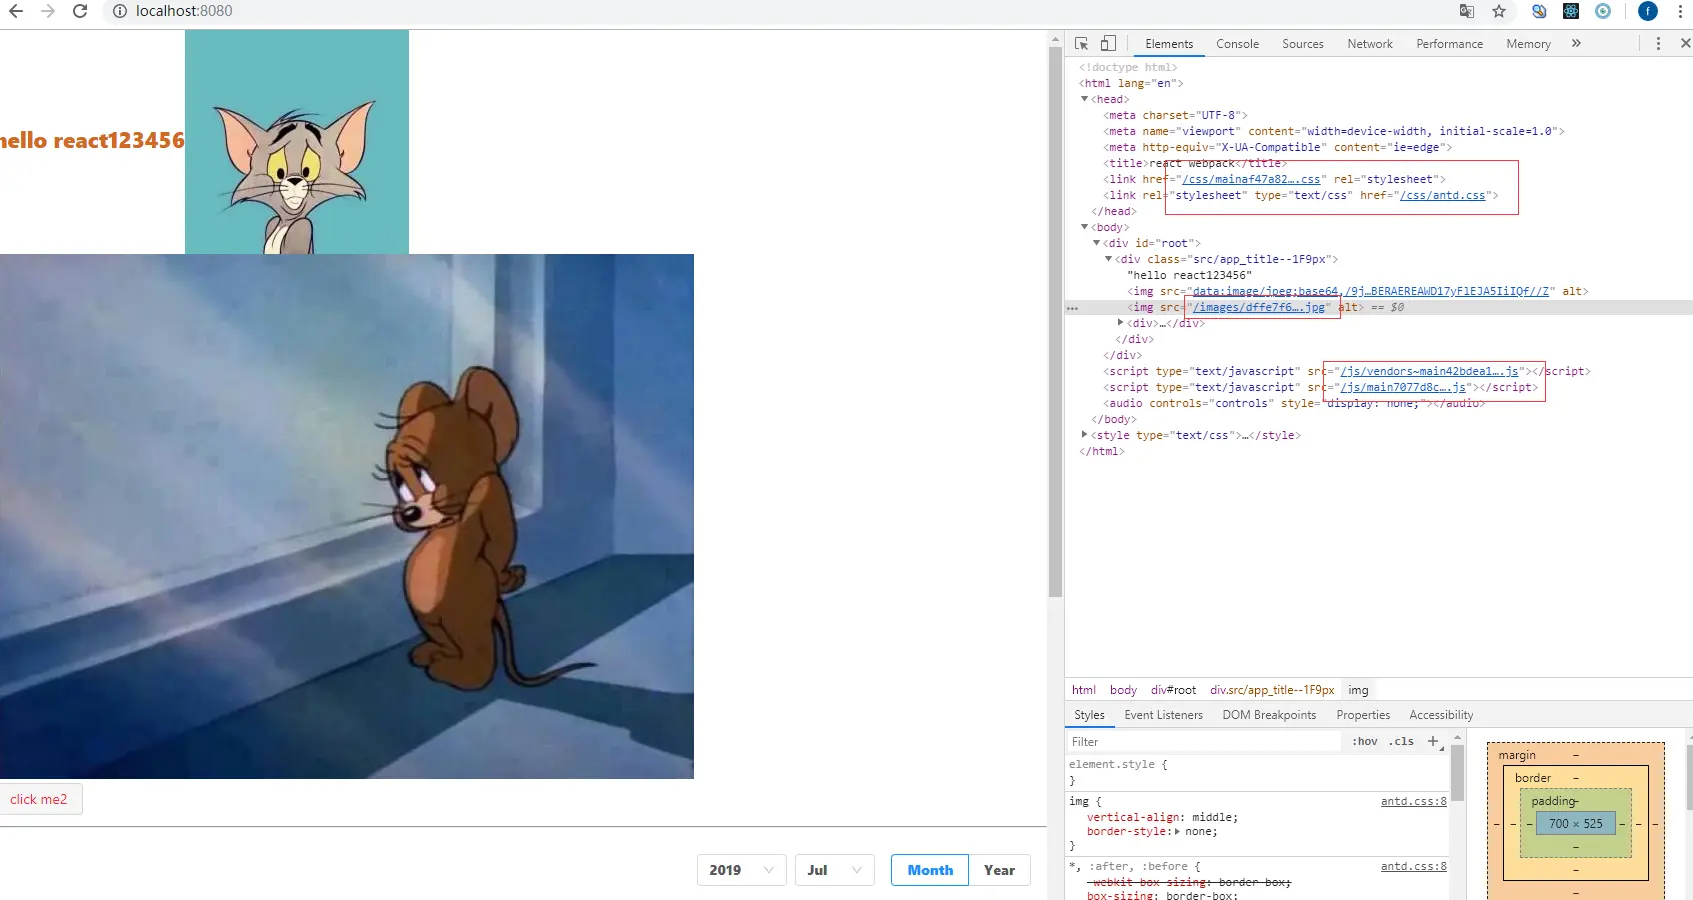Reload the localhost page
Screen dimensions: 1693x900
[x=80, y=11]
